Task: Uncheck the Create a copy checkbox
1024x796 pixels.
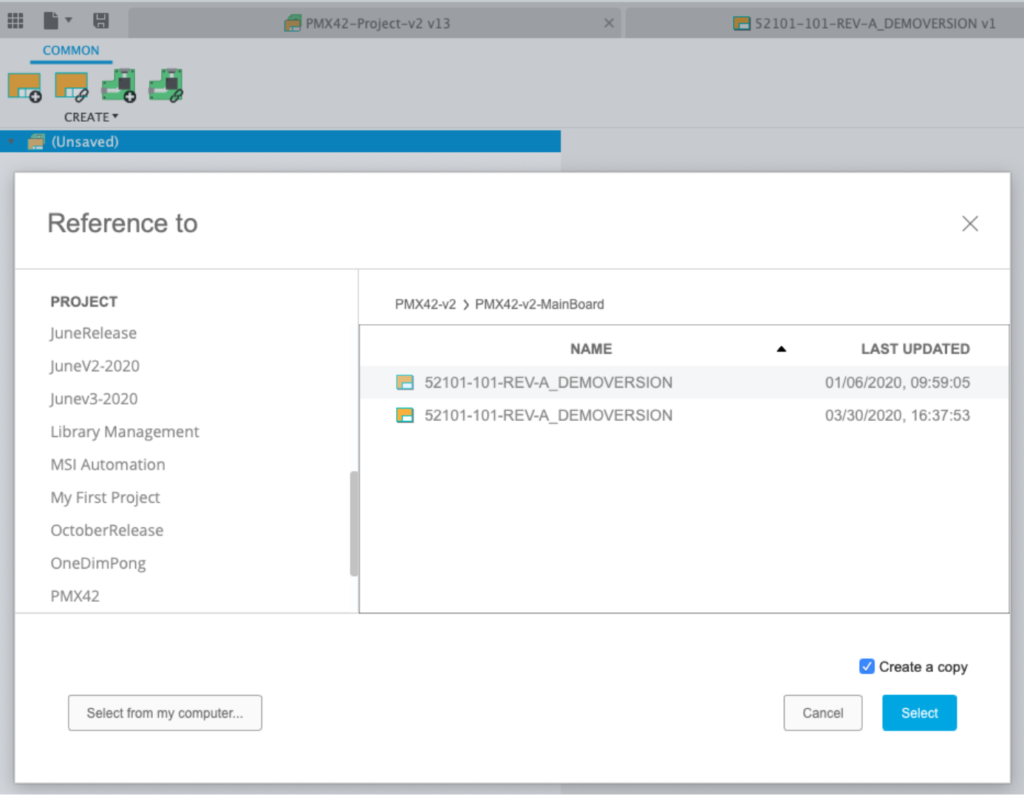Action: point(866,666)
